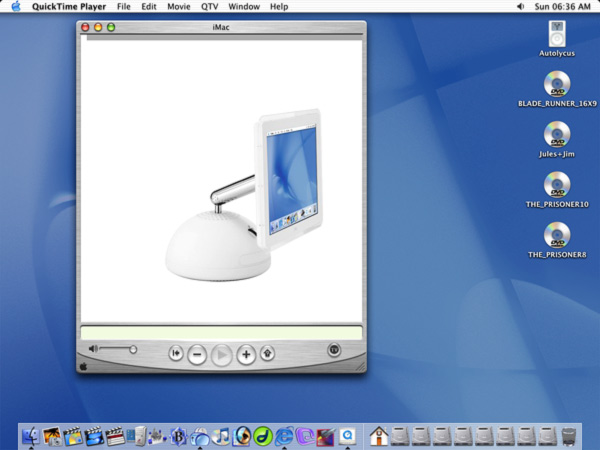The height and width of the screenshot is (450, 600).
Task: Open iTunes music note icon in Dock
Action: tap(221, 436)
